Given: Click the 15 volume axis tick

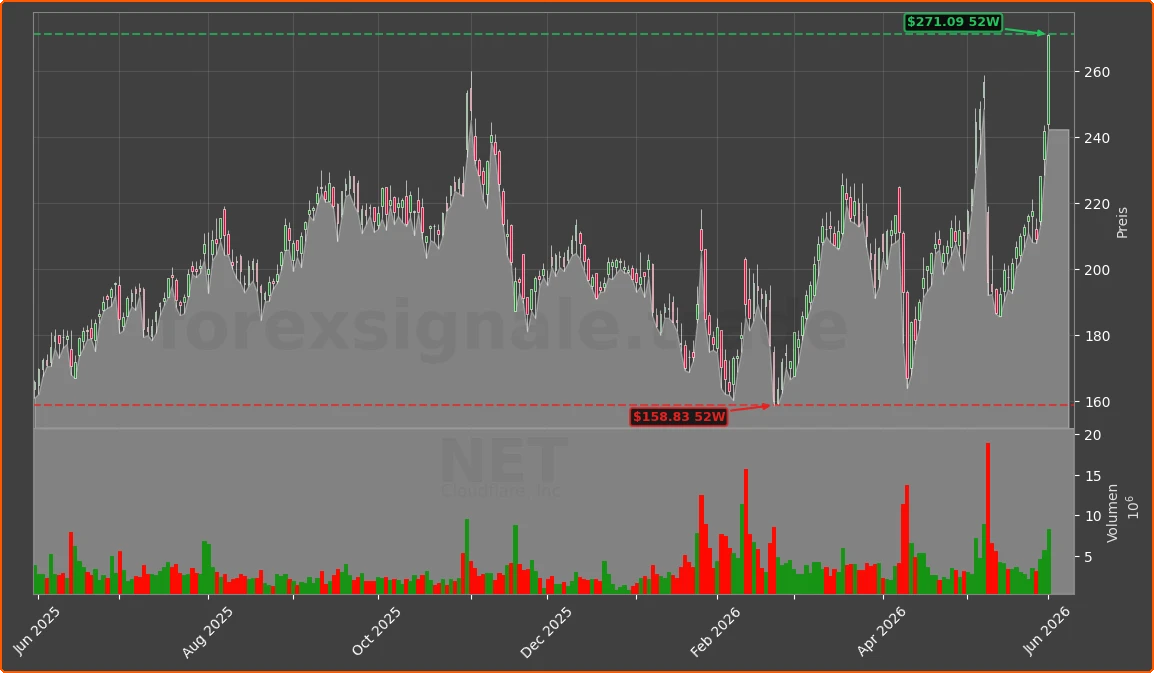Looking at the screenshot, I should (x=1093, y=476).
